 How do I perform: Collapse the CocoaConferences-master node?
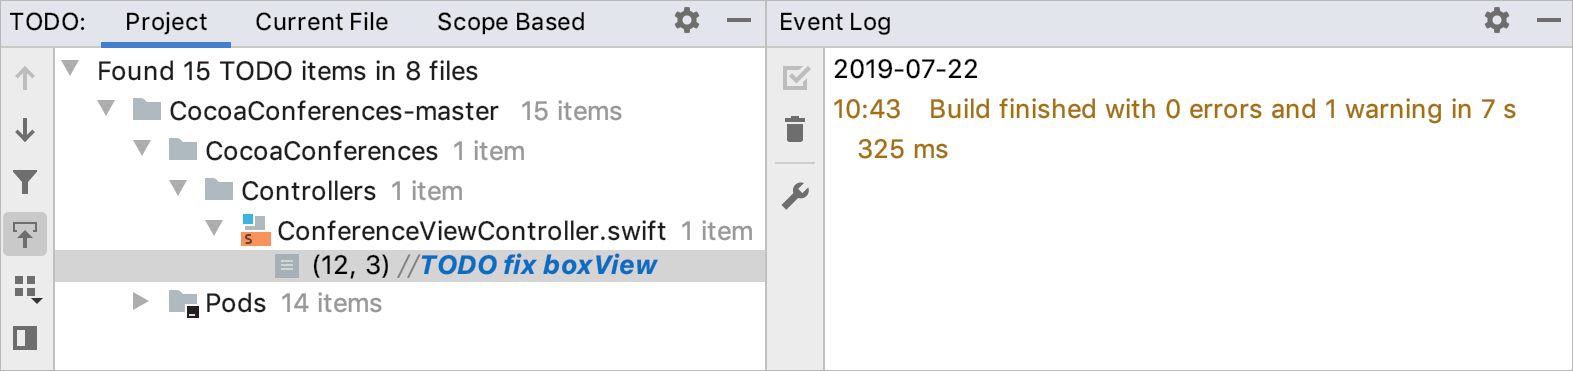click(x=106, y=108)
